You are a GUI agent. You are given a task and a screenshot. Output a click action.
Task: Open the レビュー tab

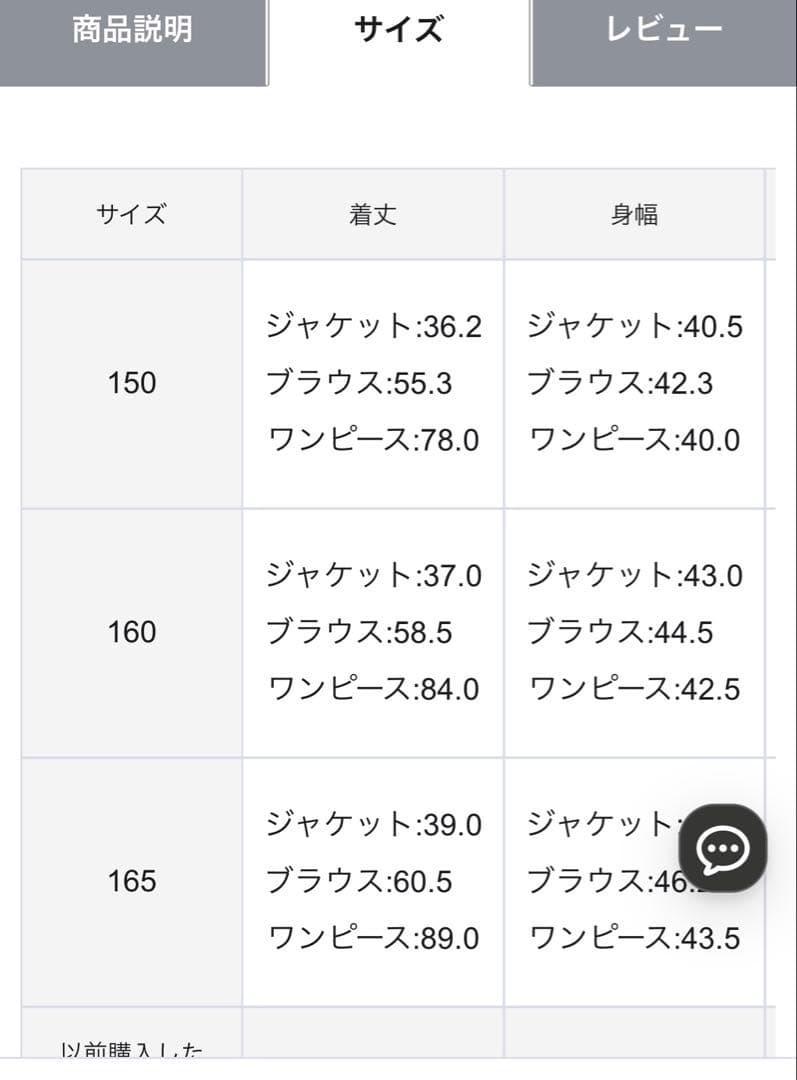(664, 30)
